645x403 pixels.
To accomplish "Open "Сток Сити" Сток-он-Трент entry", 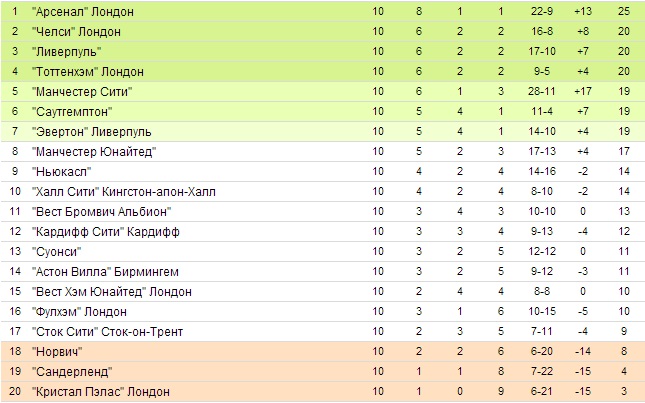I will (107, 332).
